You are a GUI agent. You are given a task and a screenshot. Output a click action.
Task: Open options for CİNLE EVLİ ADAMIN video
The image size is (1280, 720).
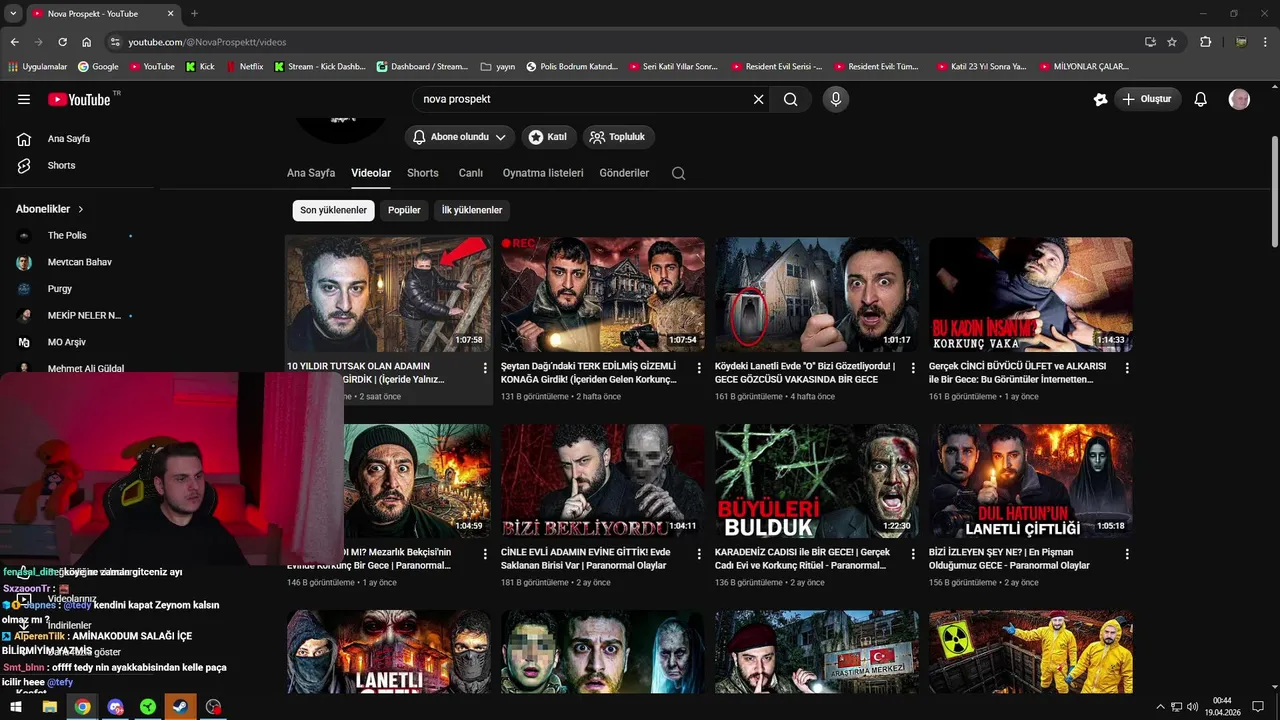click(x=699, y=554)
